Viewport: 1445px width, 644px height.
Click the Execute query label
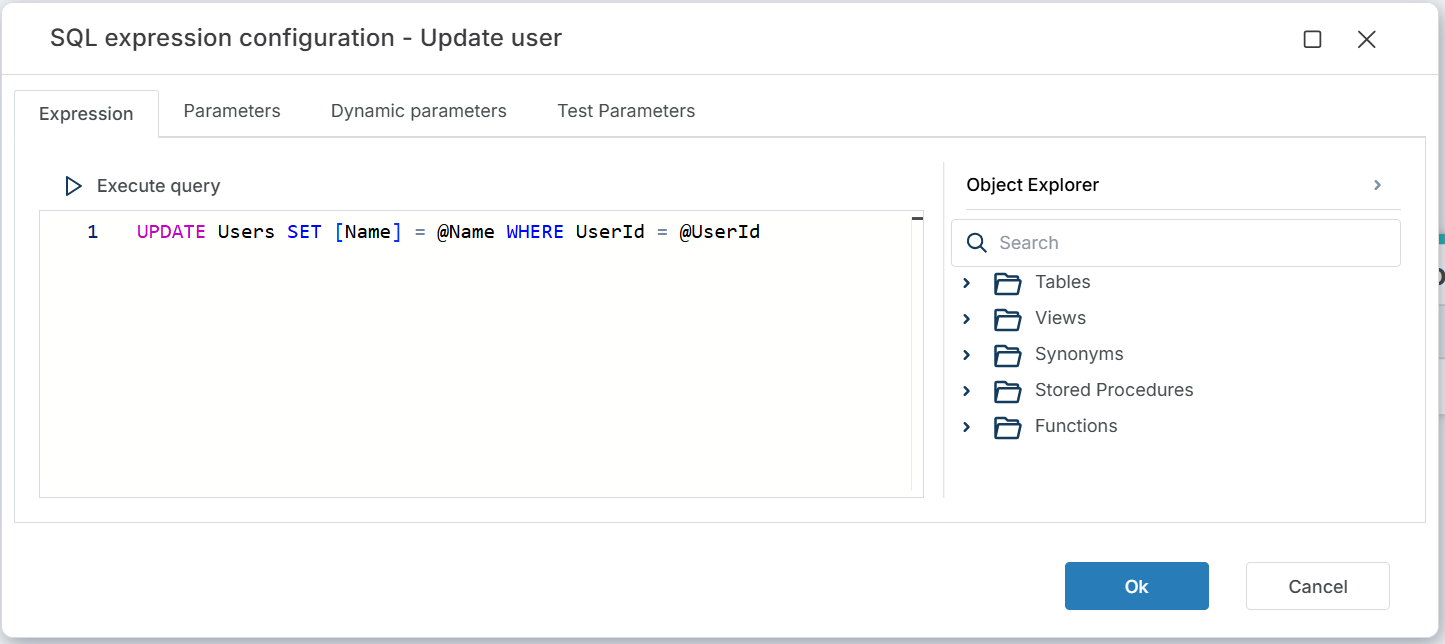click(x=158, y=186)
